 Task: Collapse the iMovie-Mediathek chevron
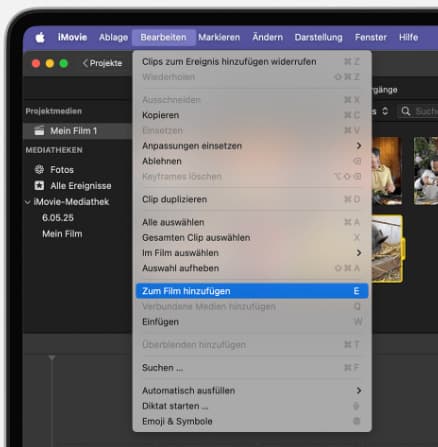28,202
